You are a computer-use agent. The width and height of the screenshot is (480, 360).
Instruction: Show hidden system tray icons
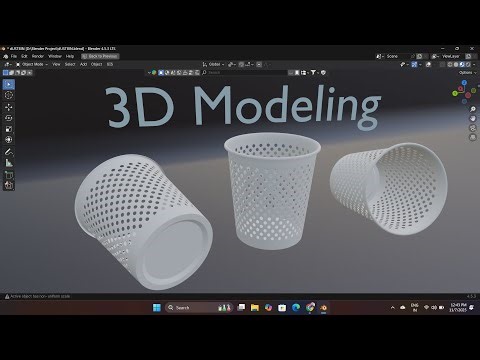pos(393,307)
